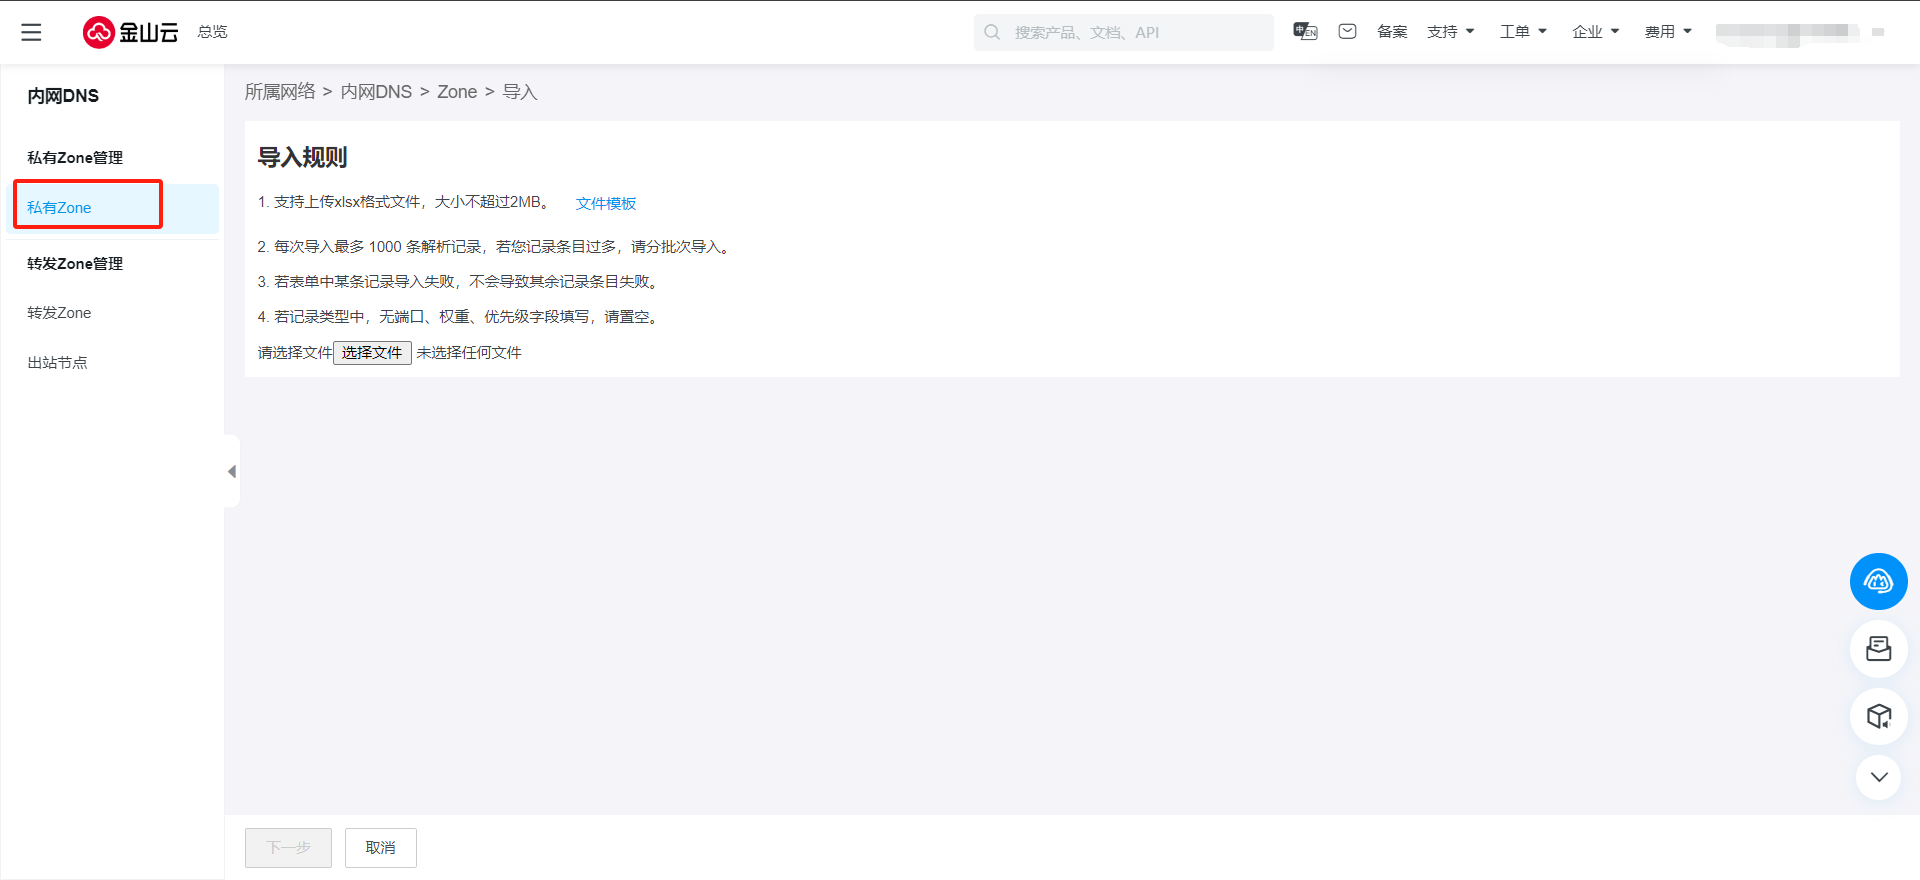Click the 选择文件 file chooser button

click(x=372, y=353)
